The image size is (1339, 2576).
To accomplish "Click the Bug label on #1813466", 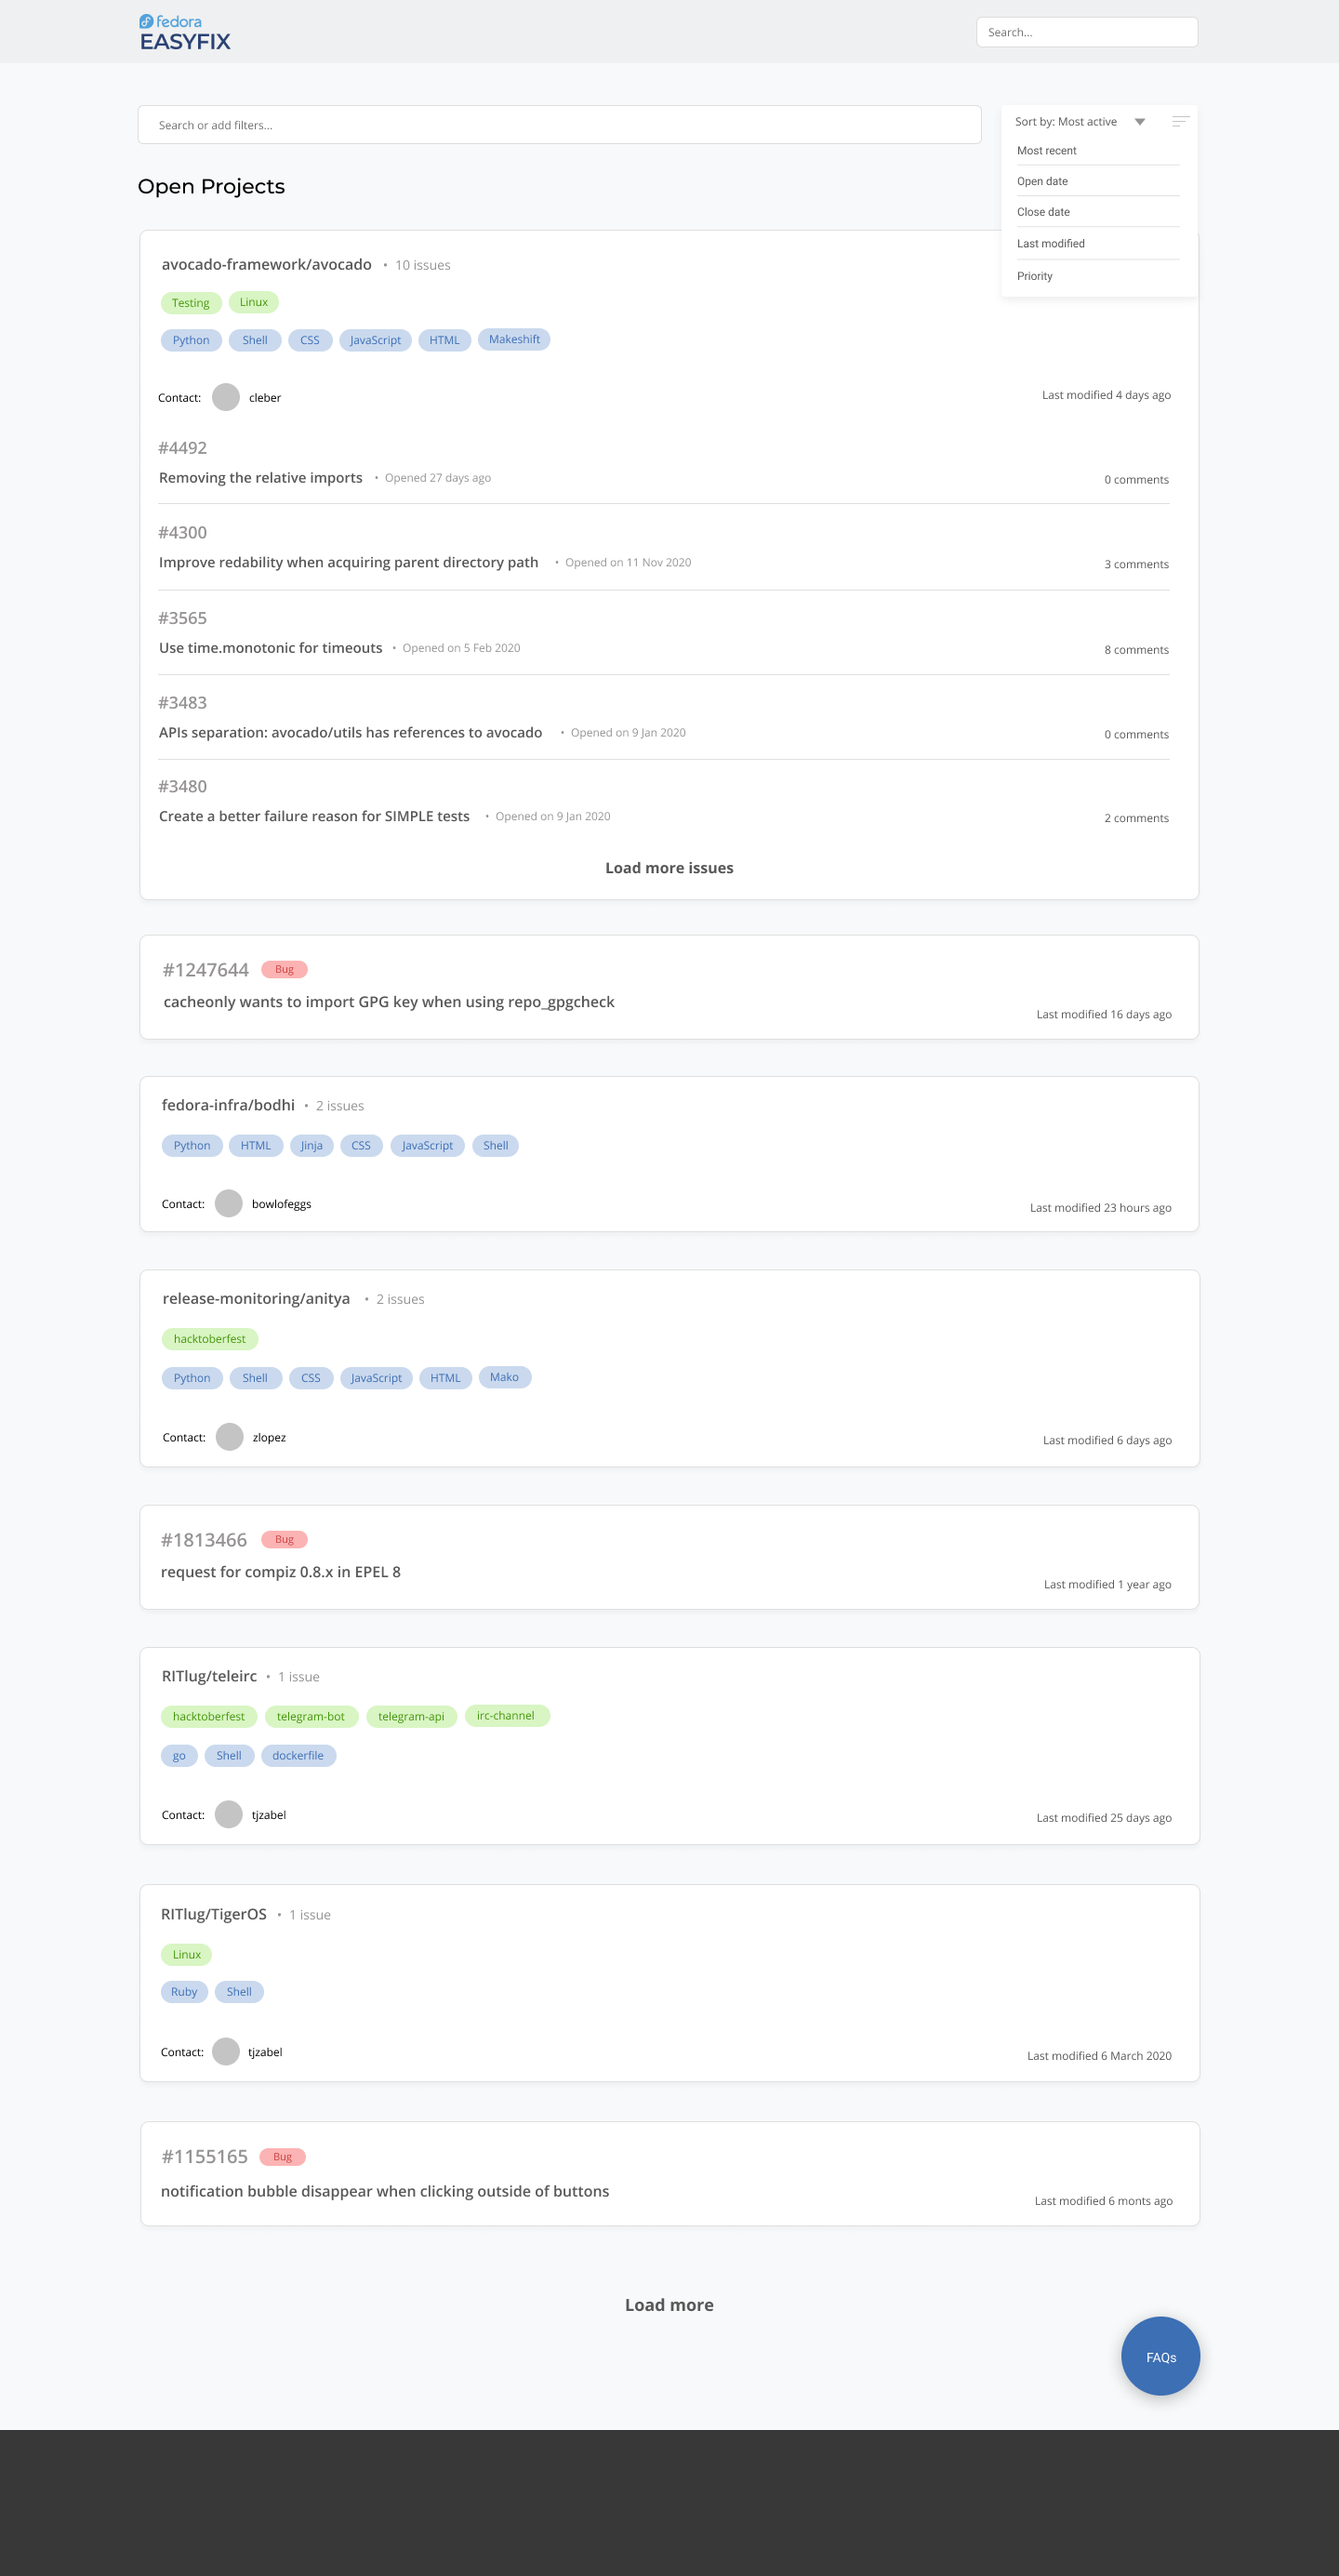I will (284, 1539).
